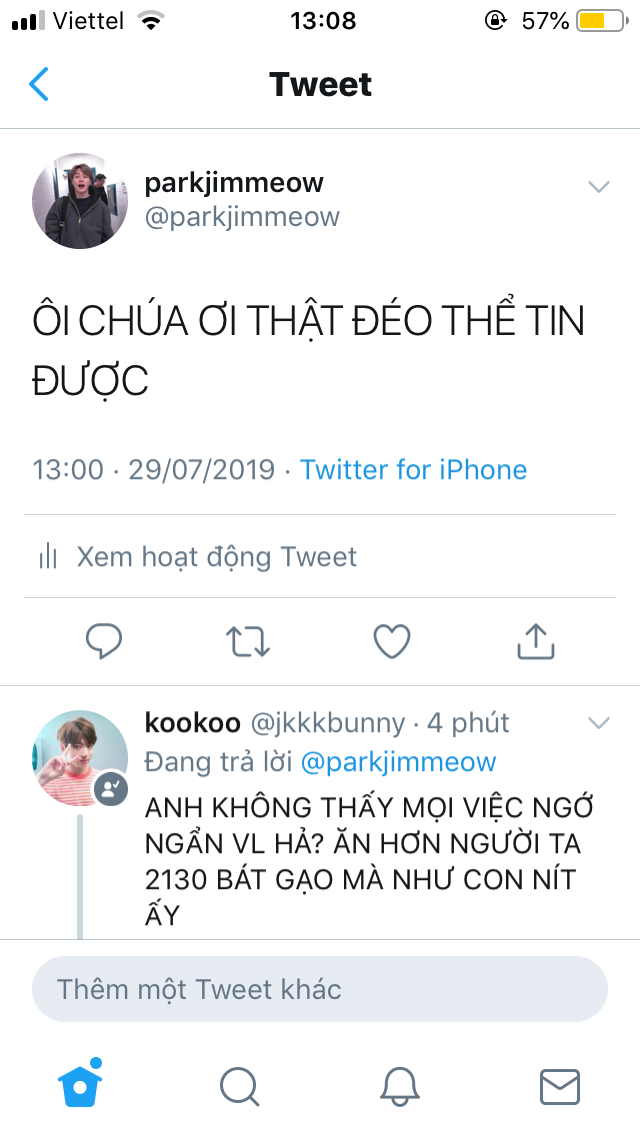Open notifications bell icon
The image size is (640, 1136).
(400, 1085)
